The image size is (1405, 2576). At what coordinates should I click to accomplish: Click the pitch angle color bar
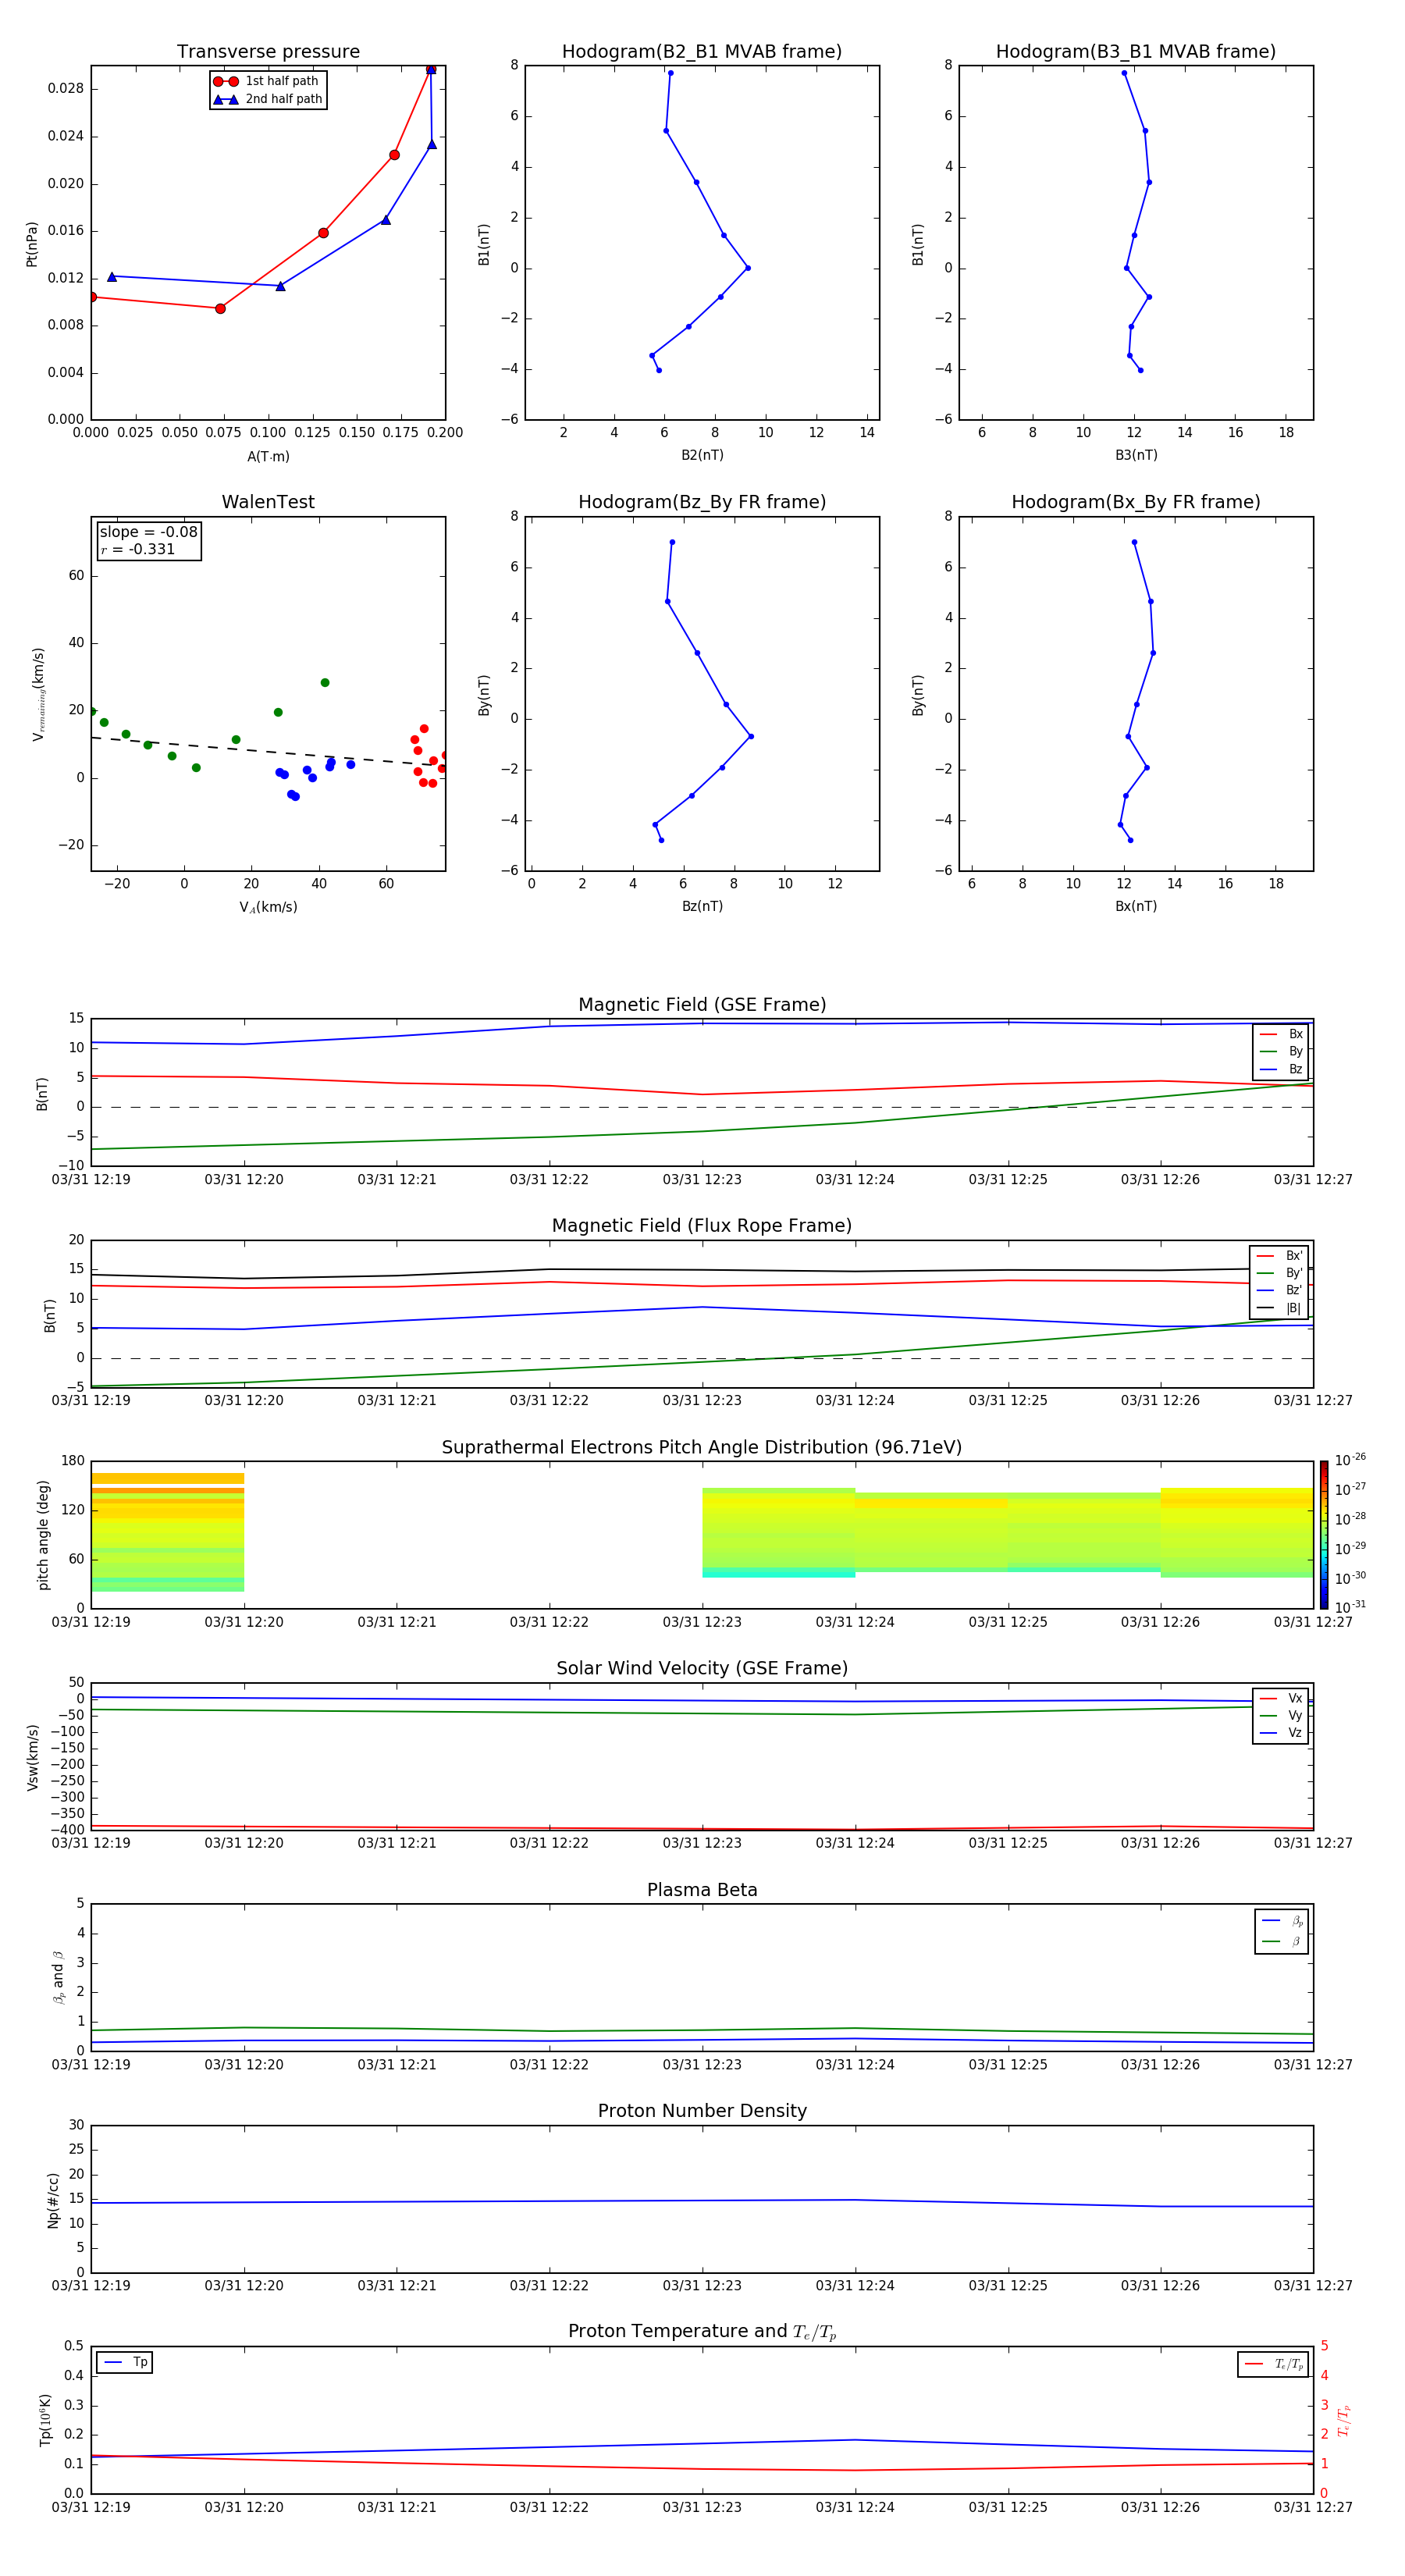pyautogui.click(x=1324, y=1535)
